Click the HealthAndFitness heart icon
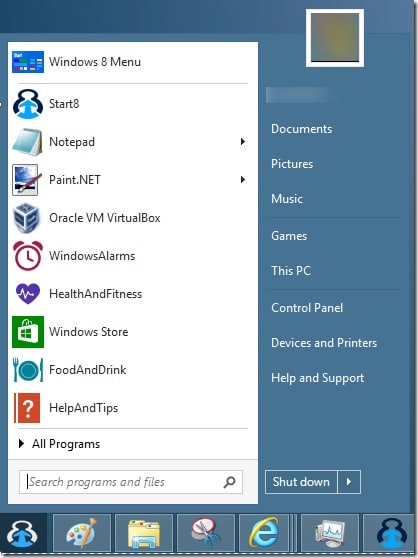This screenshot has height=558, width=418. (x=28, y=294)
